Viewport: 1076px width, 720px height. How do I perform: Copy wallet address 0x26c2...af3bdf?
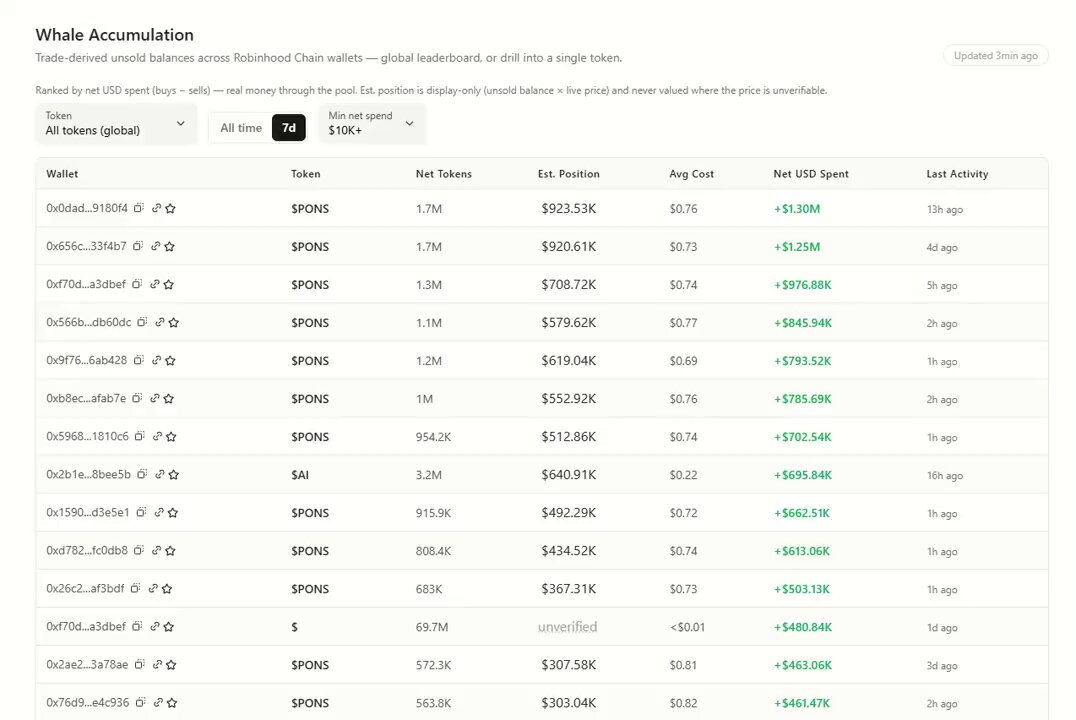136,588
